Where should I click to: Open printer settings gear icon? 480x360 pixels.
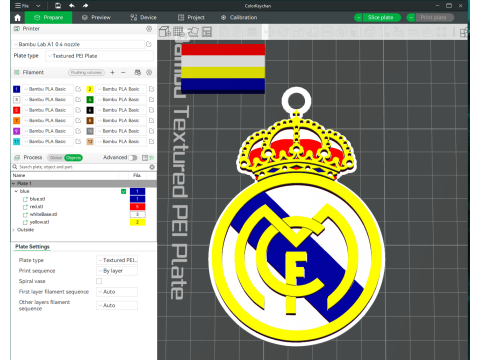[149, 29]
